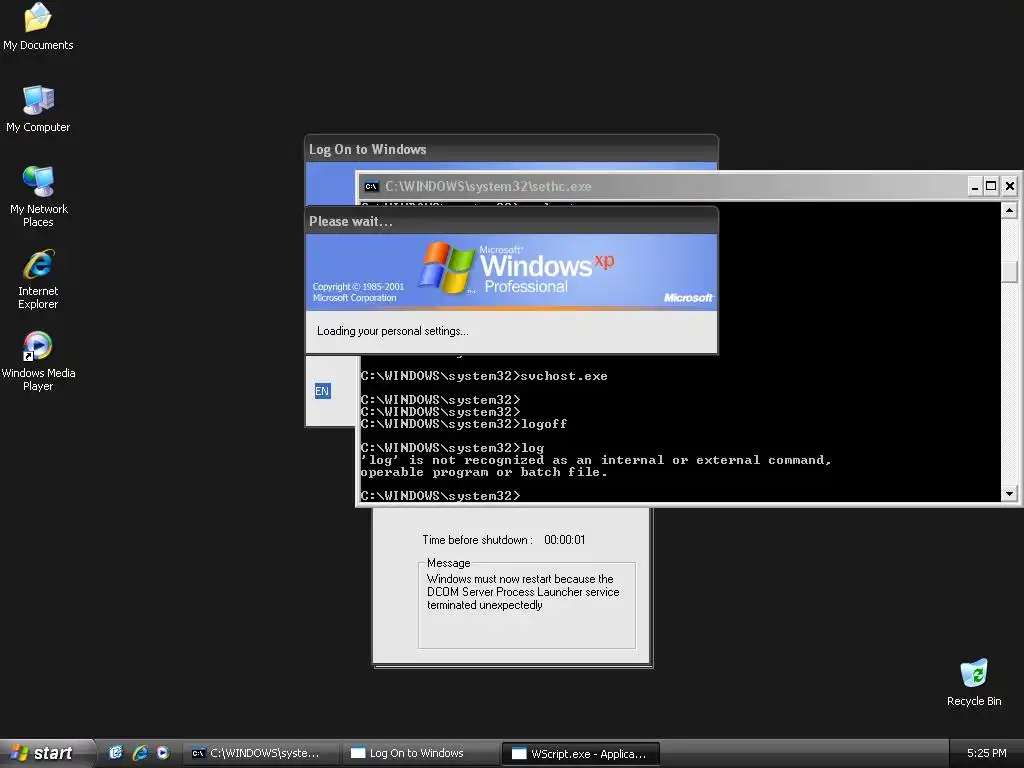This screenshot has height=768, width=1024.
Task: Click console scrollbar up arrow
Action: click(1009, 210)
